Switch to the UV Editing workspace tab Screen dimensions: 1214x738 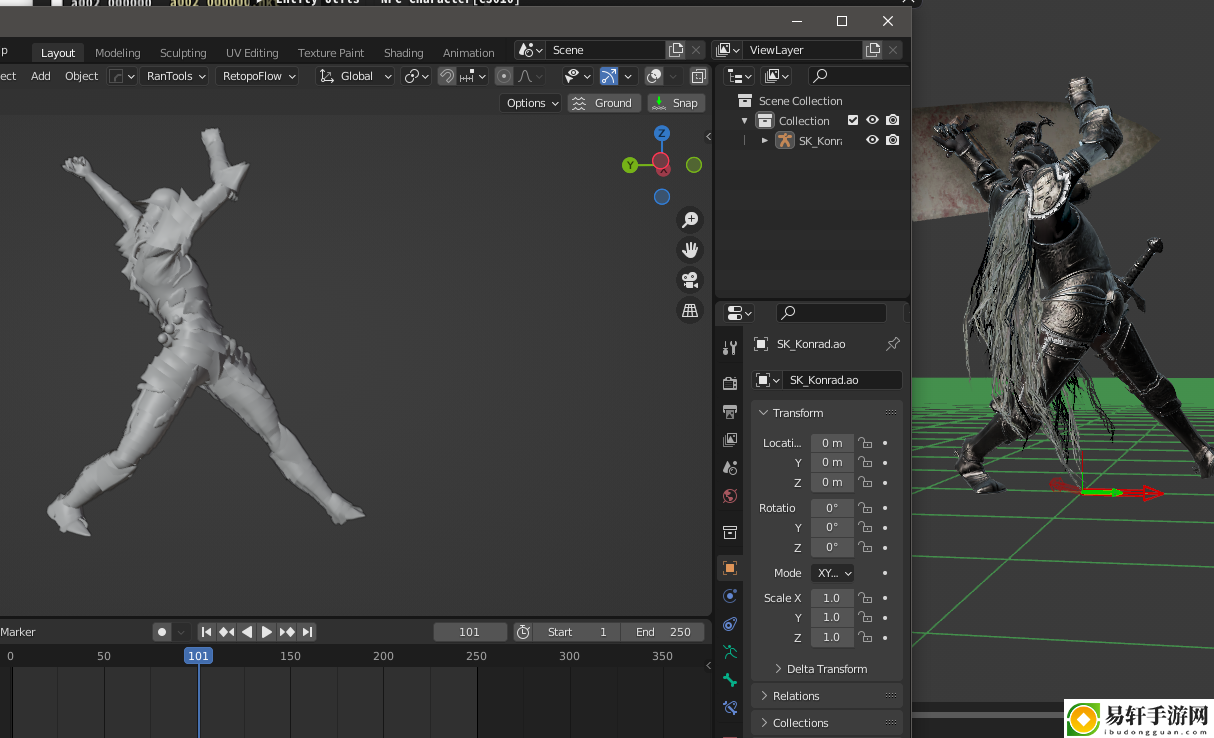[x=252, y=53]
